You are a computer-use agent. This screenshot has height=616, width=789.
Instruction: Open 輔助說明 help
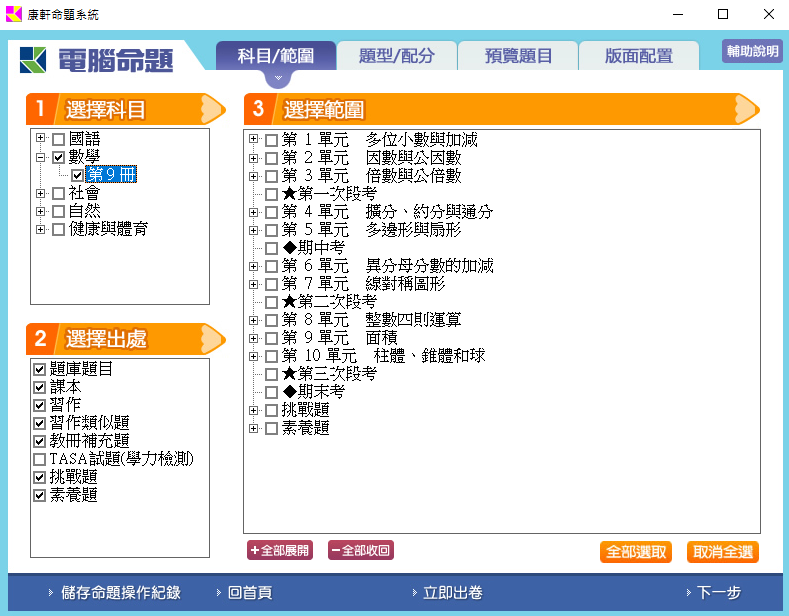pos(751,51)
